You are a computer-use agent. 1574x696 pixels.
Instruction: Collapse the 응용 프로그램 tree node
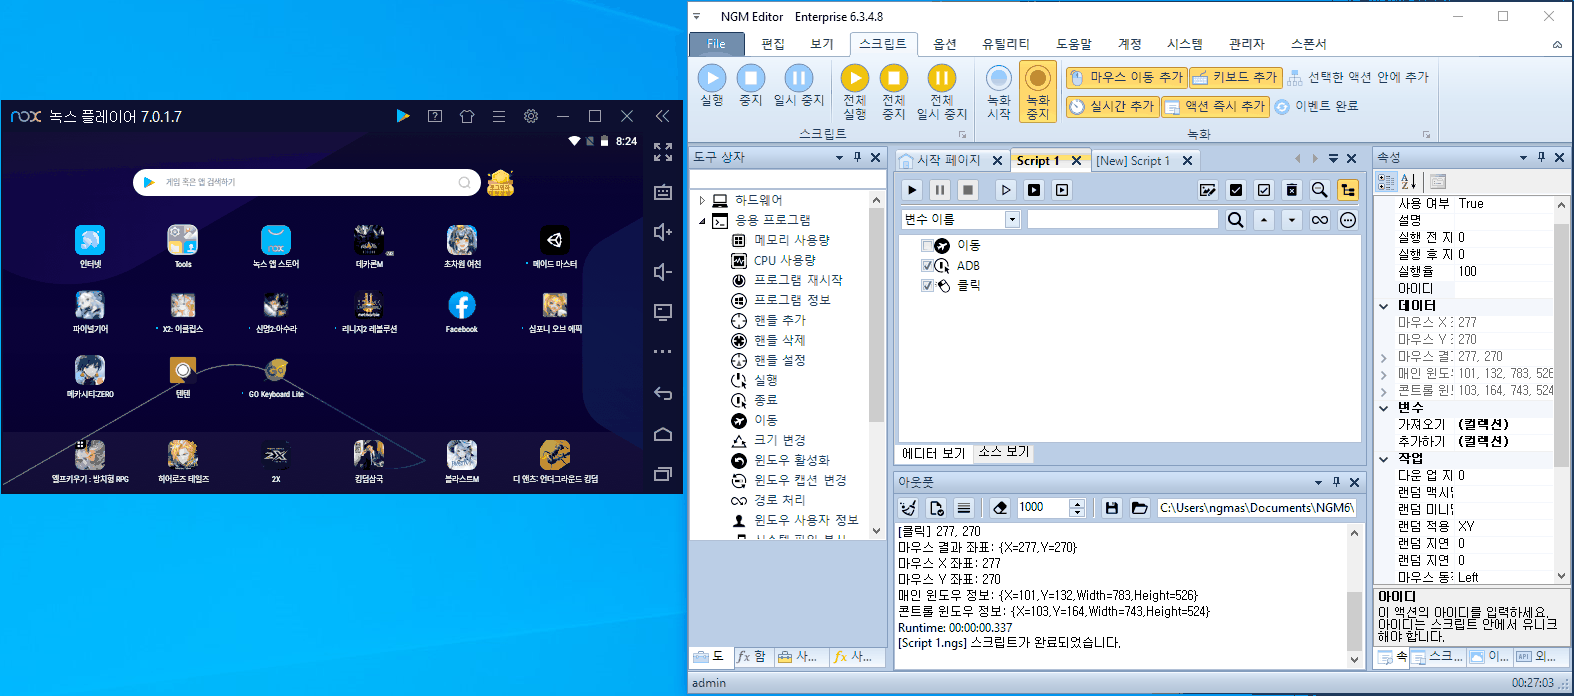pyautogui.click(x=702, y=220)
